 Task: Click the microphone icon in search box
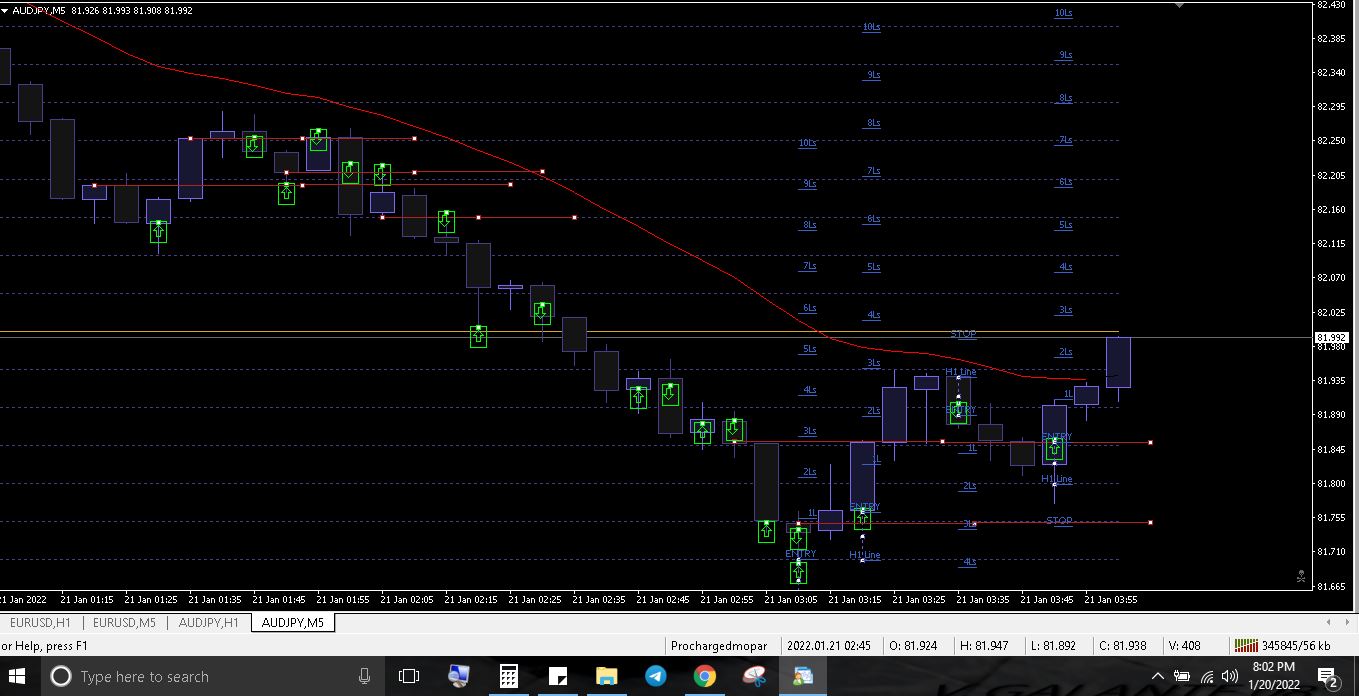tap(365, 677)
